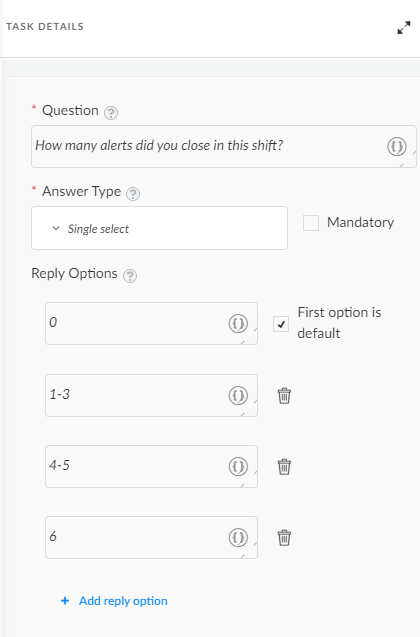Enable the Mandatory checkbox

tap(311, 223)
